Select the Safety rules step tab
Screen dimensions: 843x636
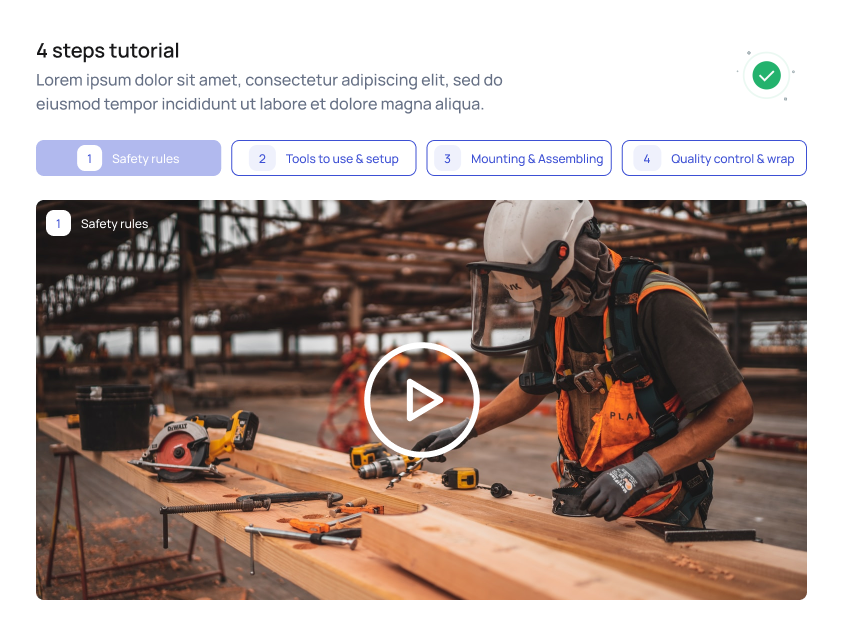tap(128, 158)
